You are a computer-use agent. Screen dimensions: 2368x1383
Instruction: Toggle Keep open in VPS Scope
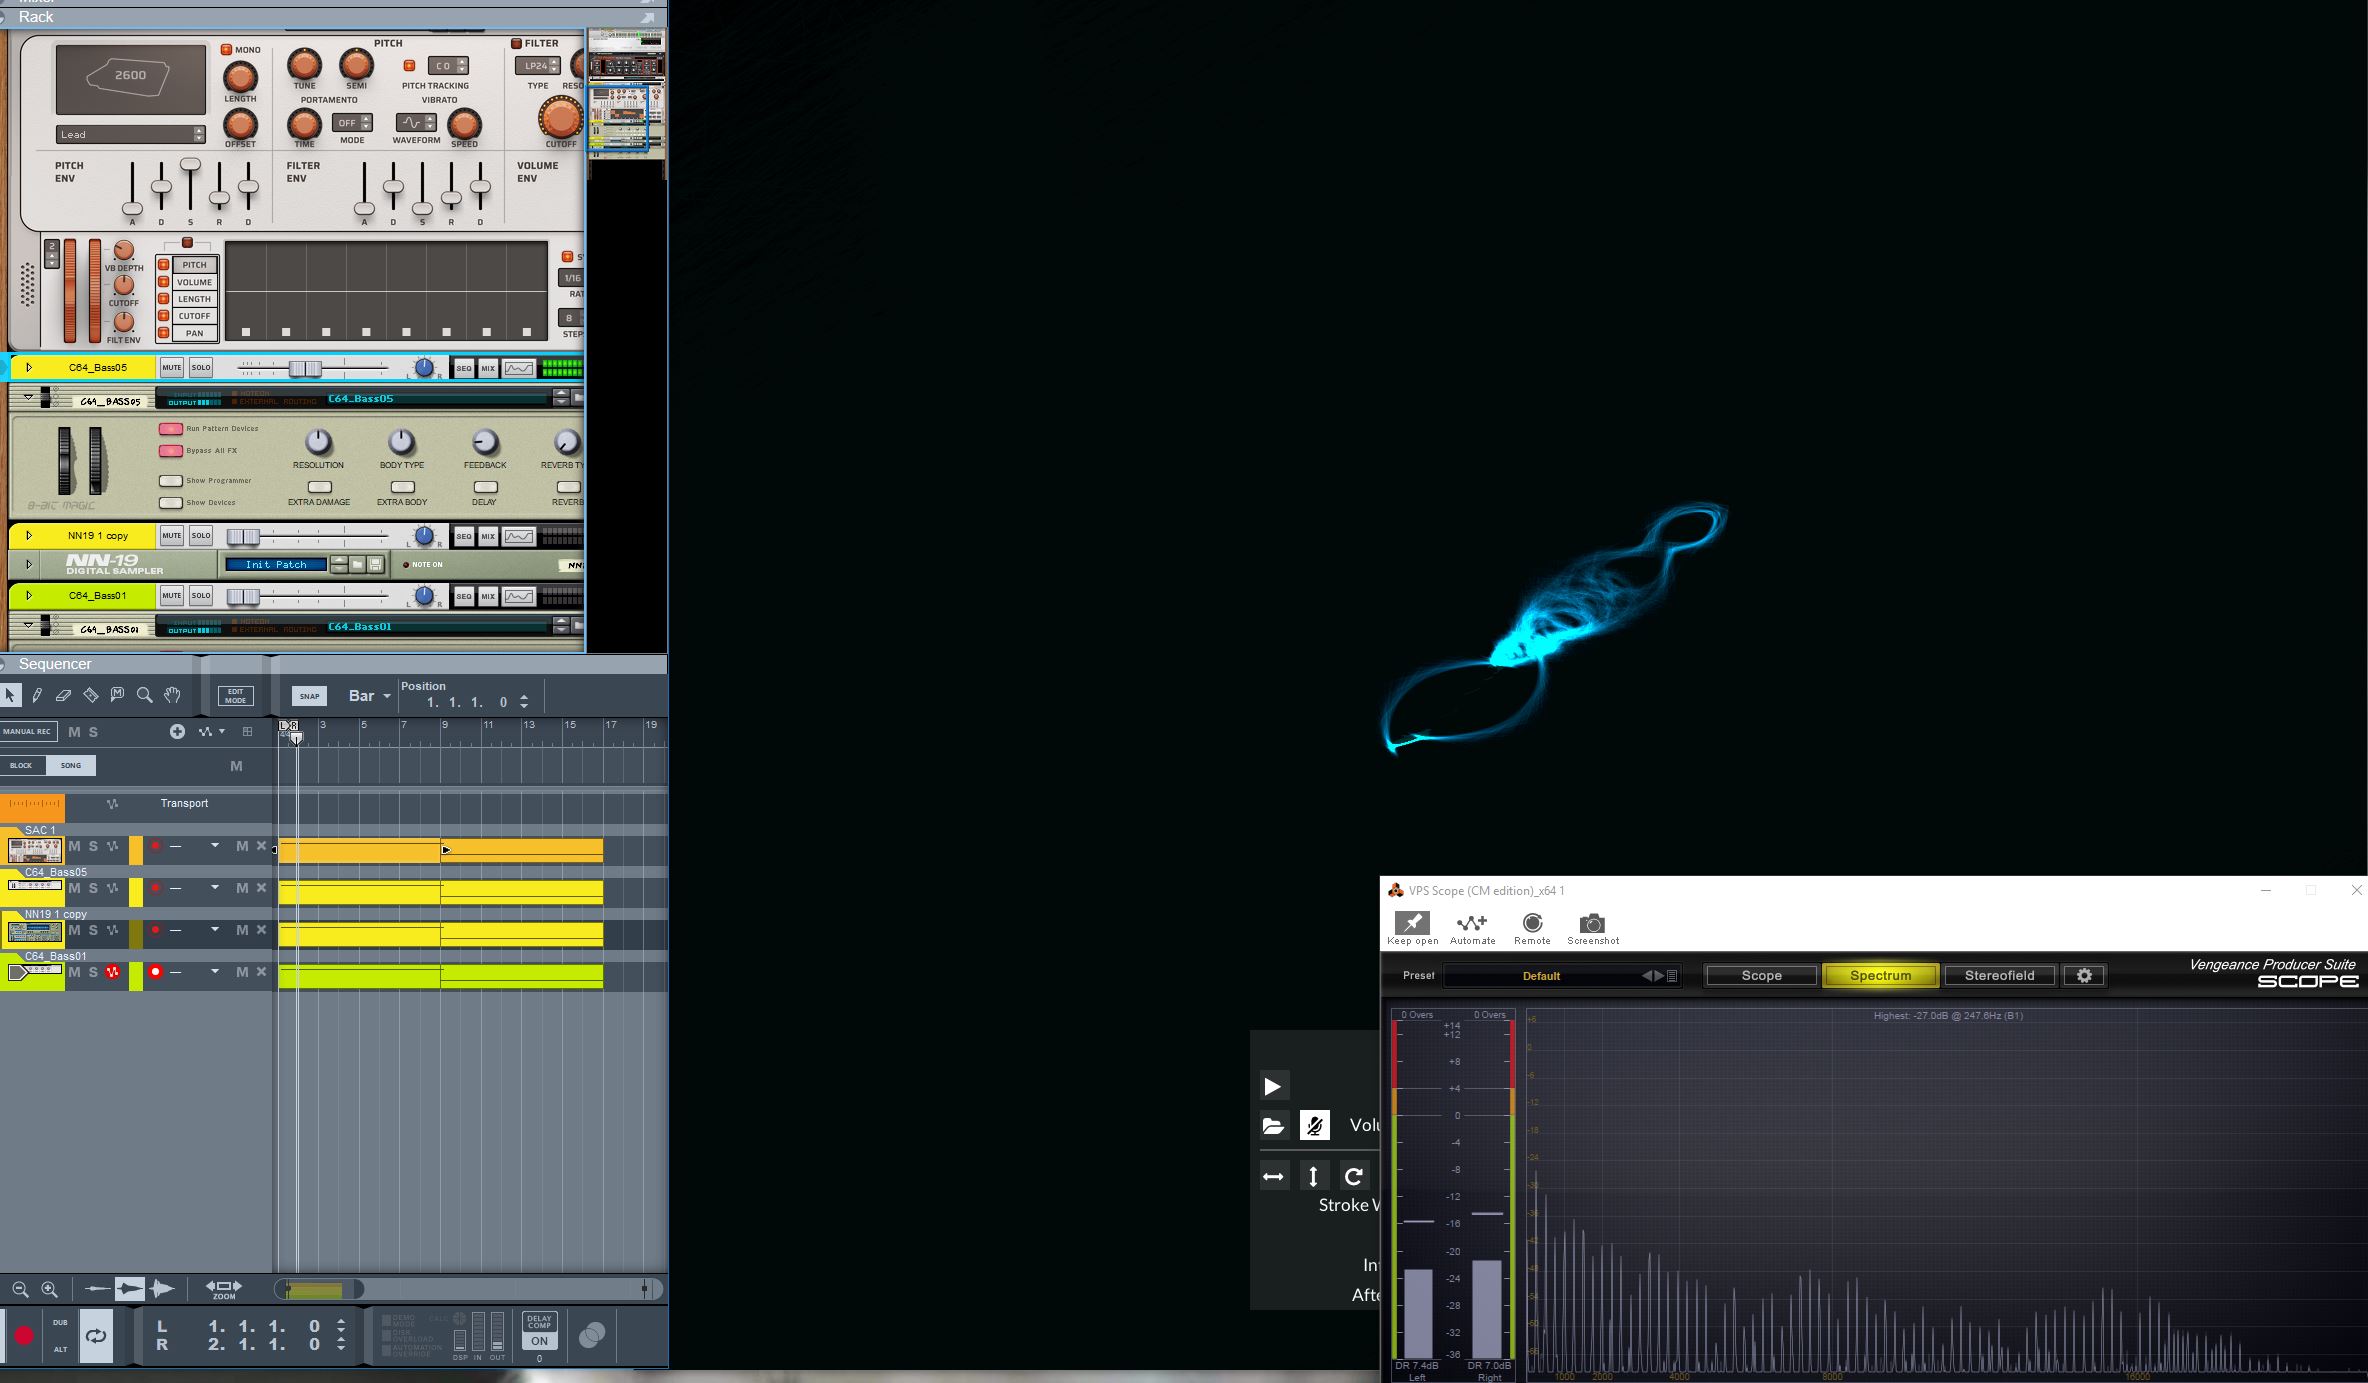pos(1412,928)
